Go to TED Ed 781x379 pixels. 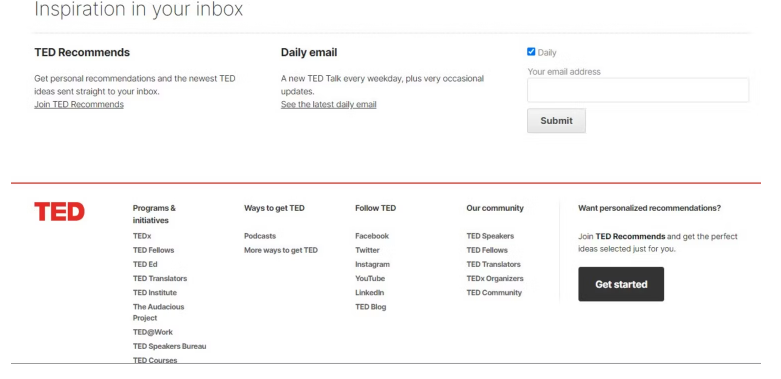click(145, 264)
